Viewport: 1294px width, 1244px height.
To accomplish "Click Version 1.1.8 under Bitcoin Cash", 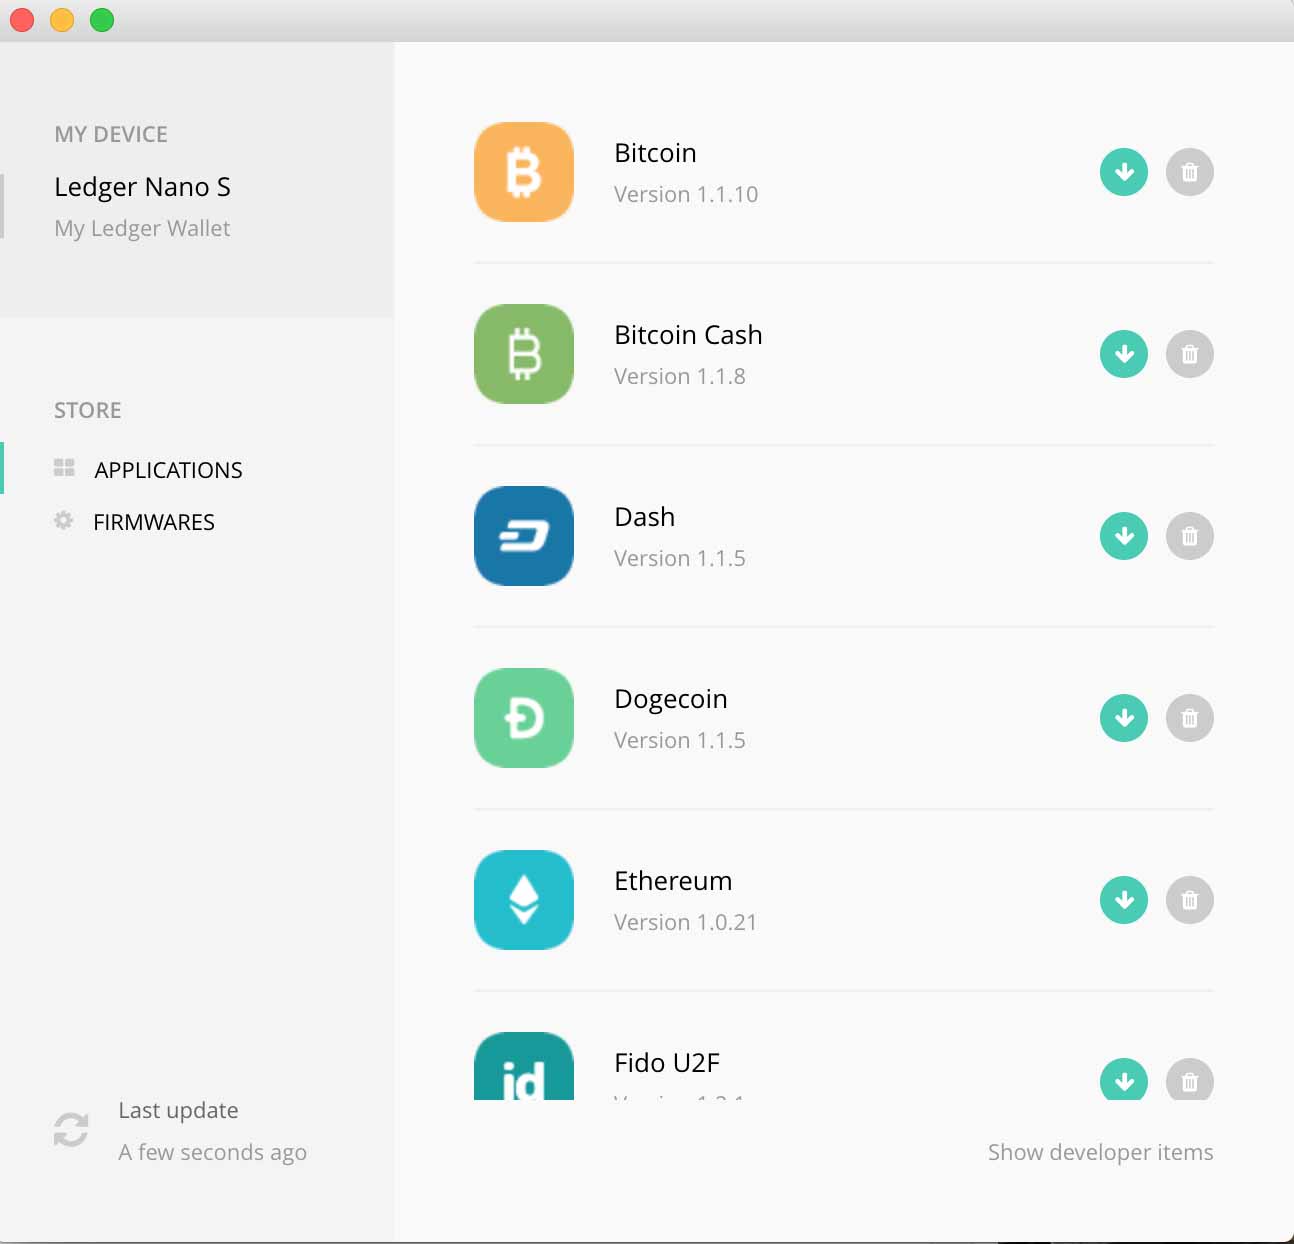I will [x=680, y=376].
